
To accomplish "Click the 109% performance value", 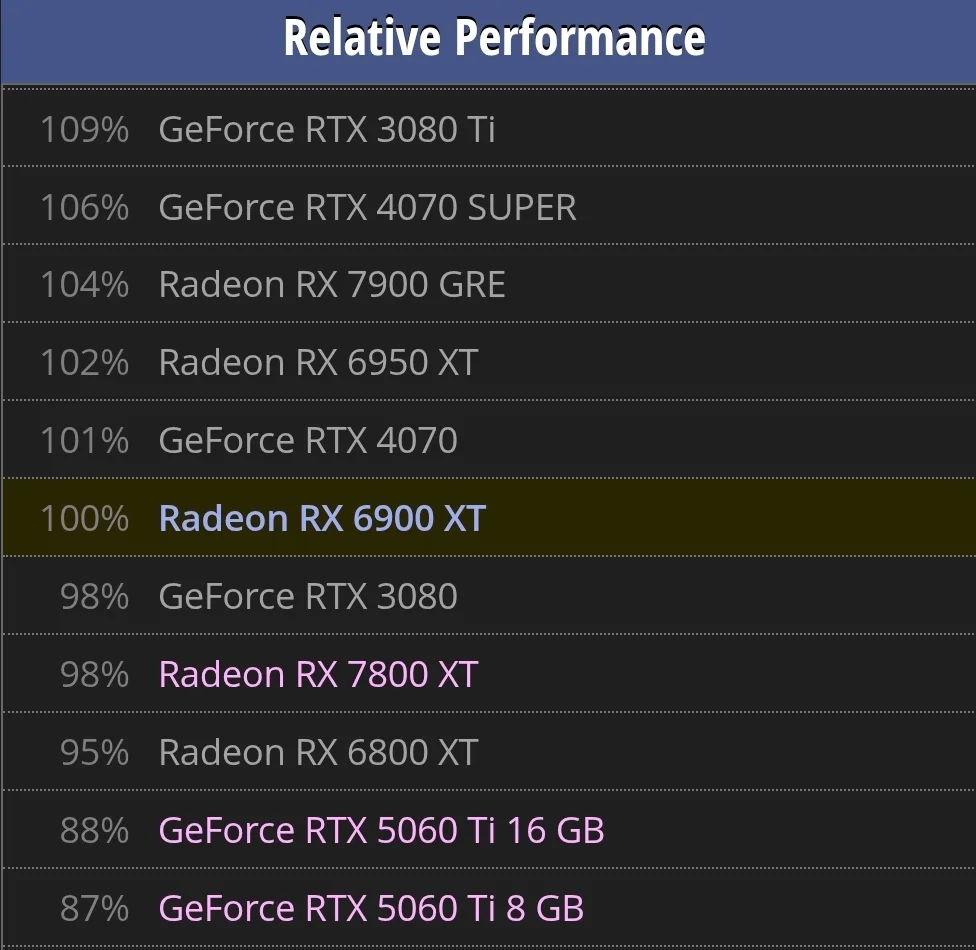I will pyautogui.click(x=85, y=129).
